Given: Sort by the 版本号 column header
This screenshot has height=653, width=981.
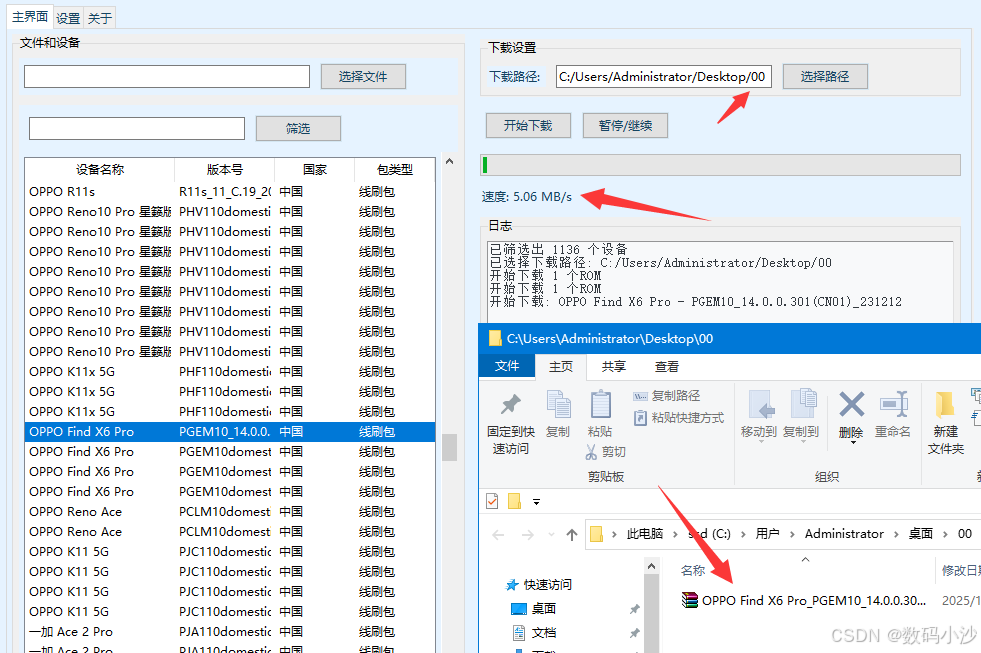Looking at the screenshot, I should click(225, 170).
